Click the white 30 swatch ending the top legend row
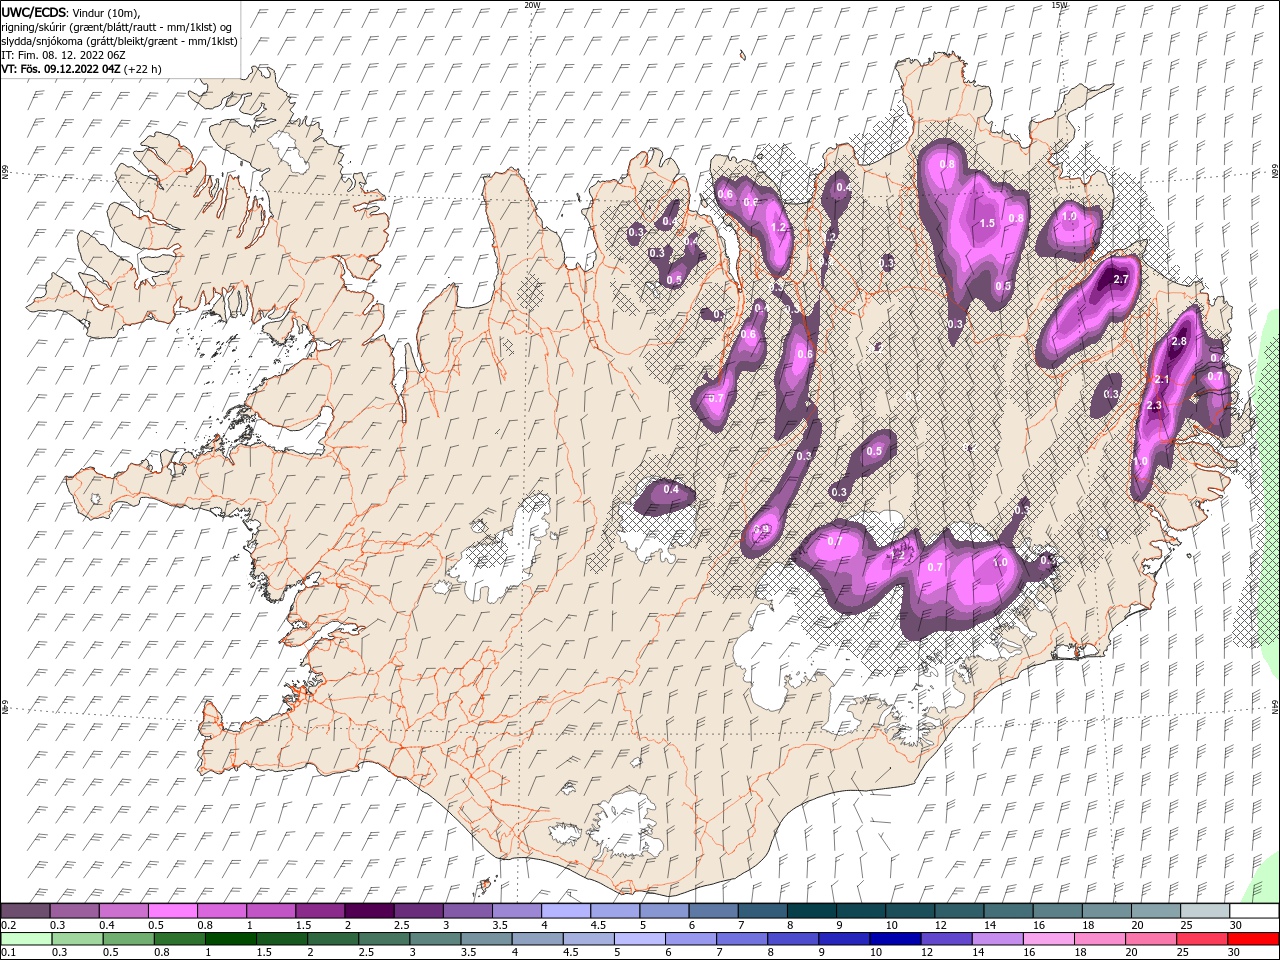This screenshot has height=960, width=1280. coord(1254,911)
